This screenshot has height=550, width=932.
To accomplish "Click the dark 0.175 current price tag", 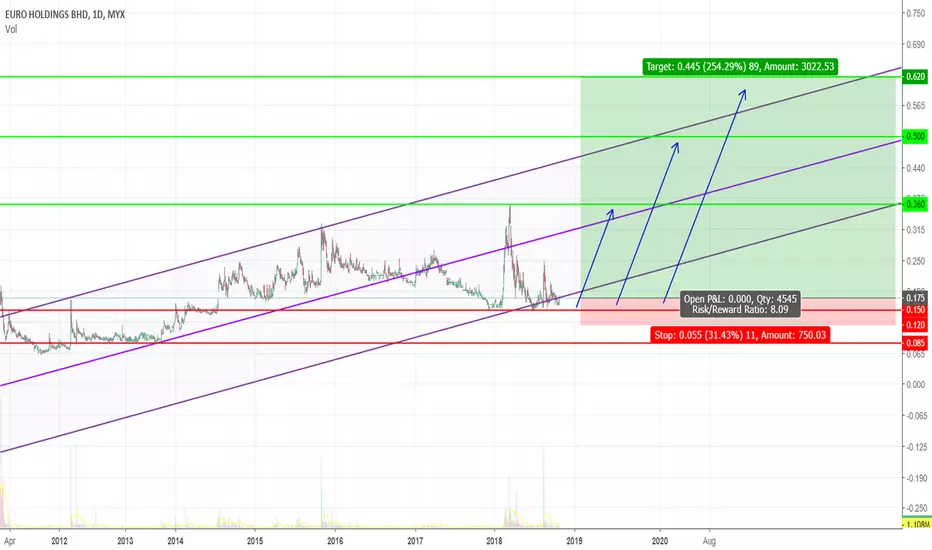I will tap(915, 298).
